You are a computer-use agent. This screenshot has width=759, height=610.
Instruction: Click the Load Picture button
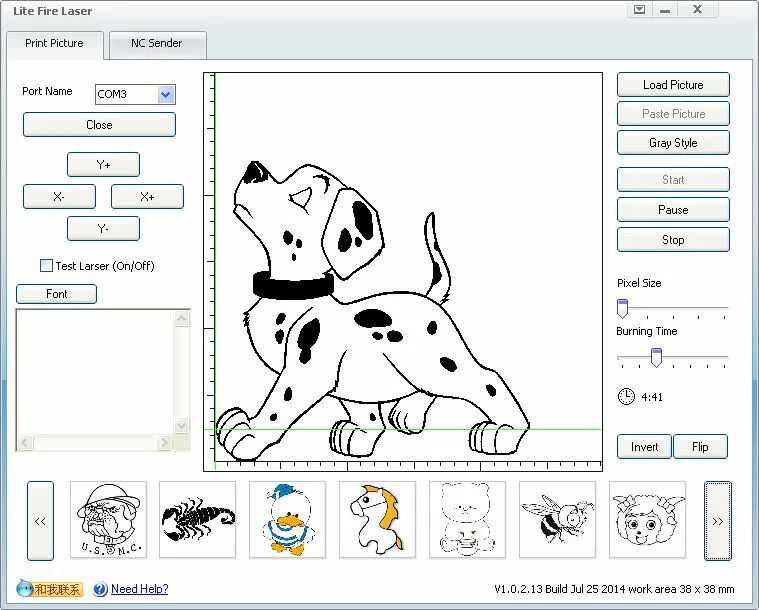click(x=673, y=85)
